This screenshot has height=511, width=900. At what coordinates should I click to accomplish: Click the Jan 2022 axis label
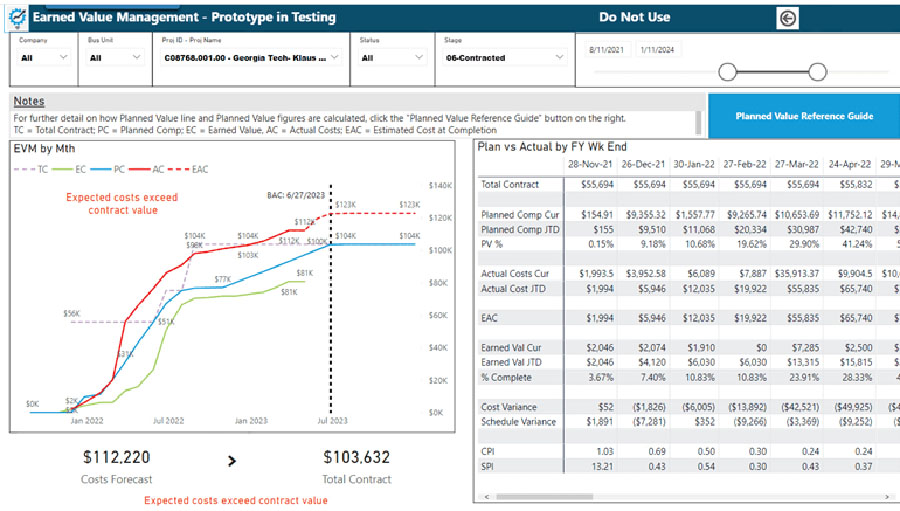tap(87, 420)
